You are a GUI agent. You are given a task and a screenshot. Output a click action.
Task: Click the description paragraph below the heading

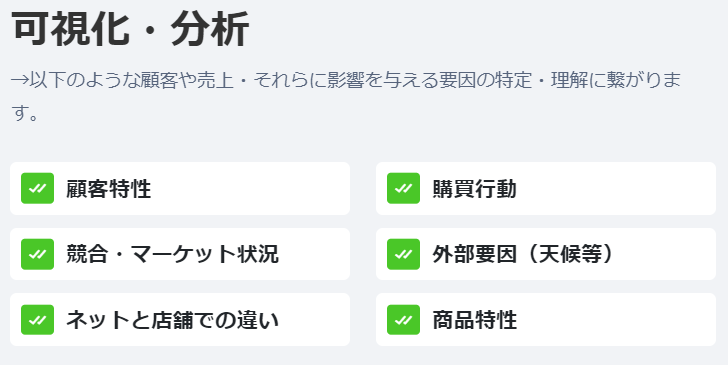[346, 96]
